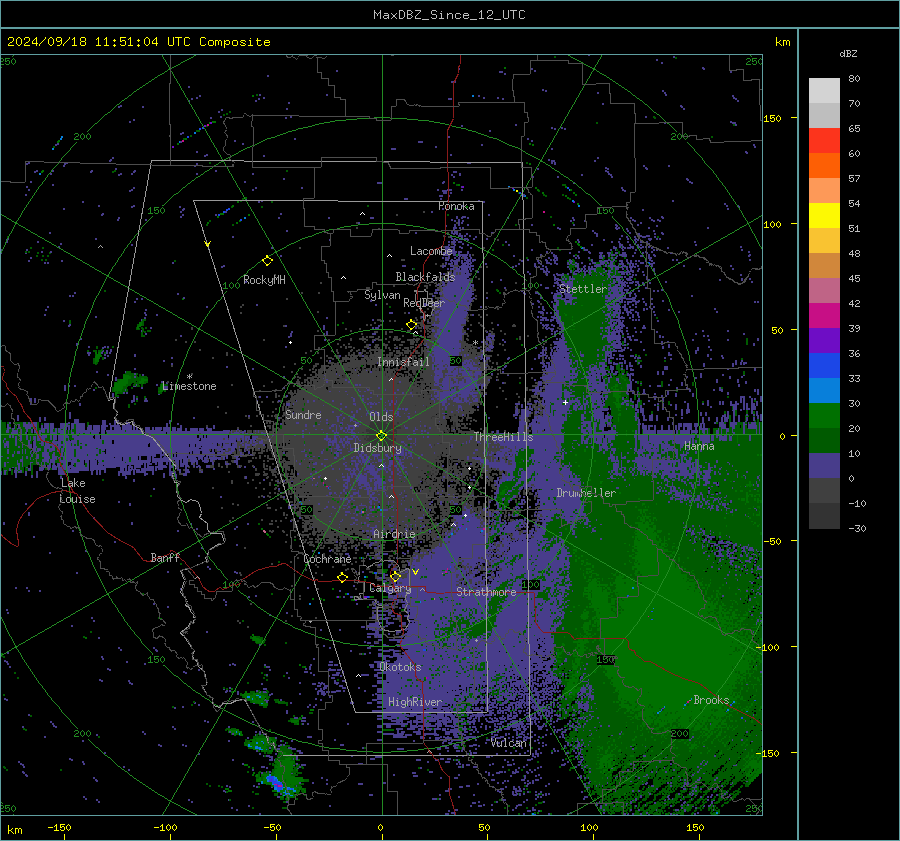Viewport: 900px width, 841px height.
Task: Click the dBZ legend heading
Action: [x=848, y=53]
